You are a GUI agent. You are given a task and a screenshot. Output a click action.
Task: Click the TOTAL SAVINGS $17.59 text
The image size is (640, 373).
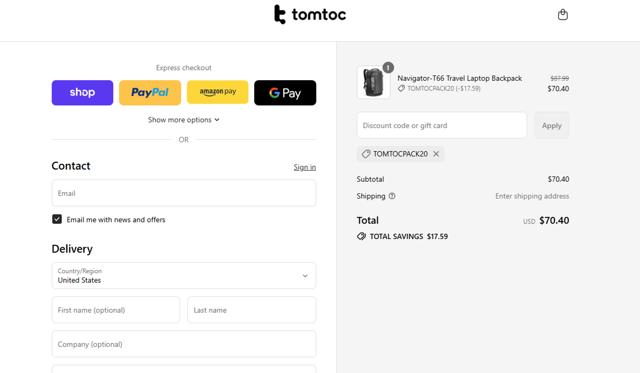point(409,236)
